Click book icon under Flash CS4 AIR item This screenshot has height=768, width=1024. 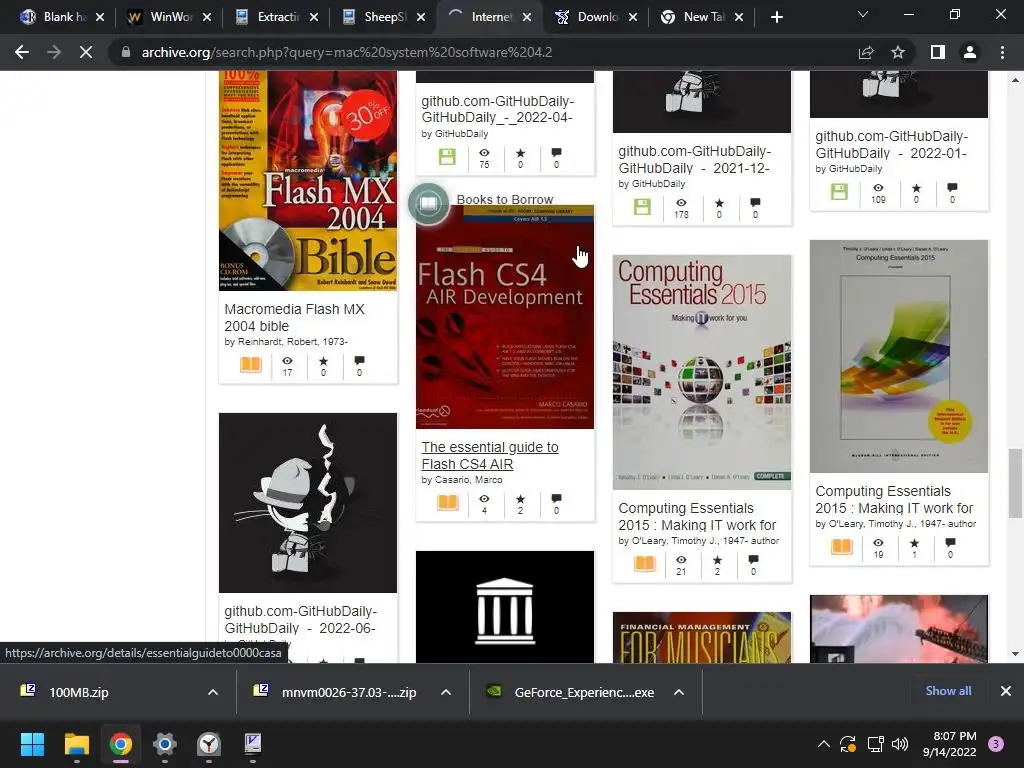pos(448,502)
